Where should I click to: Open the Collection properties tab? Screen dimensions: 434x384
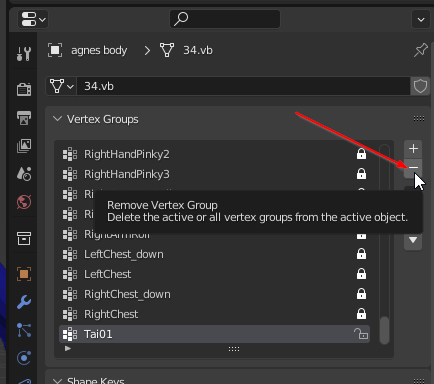coord(24,239)
